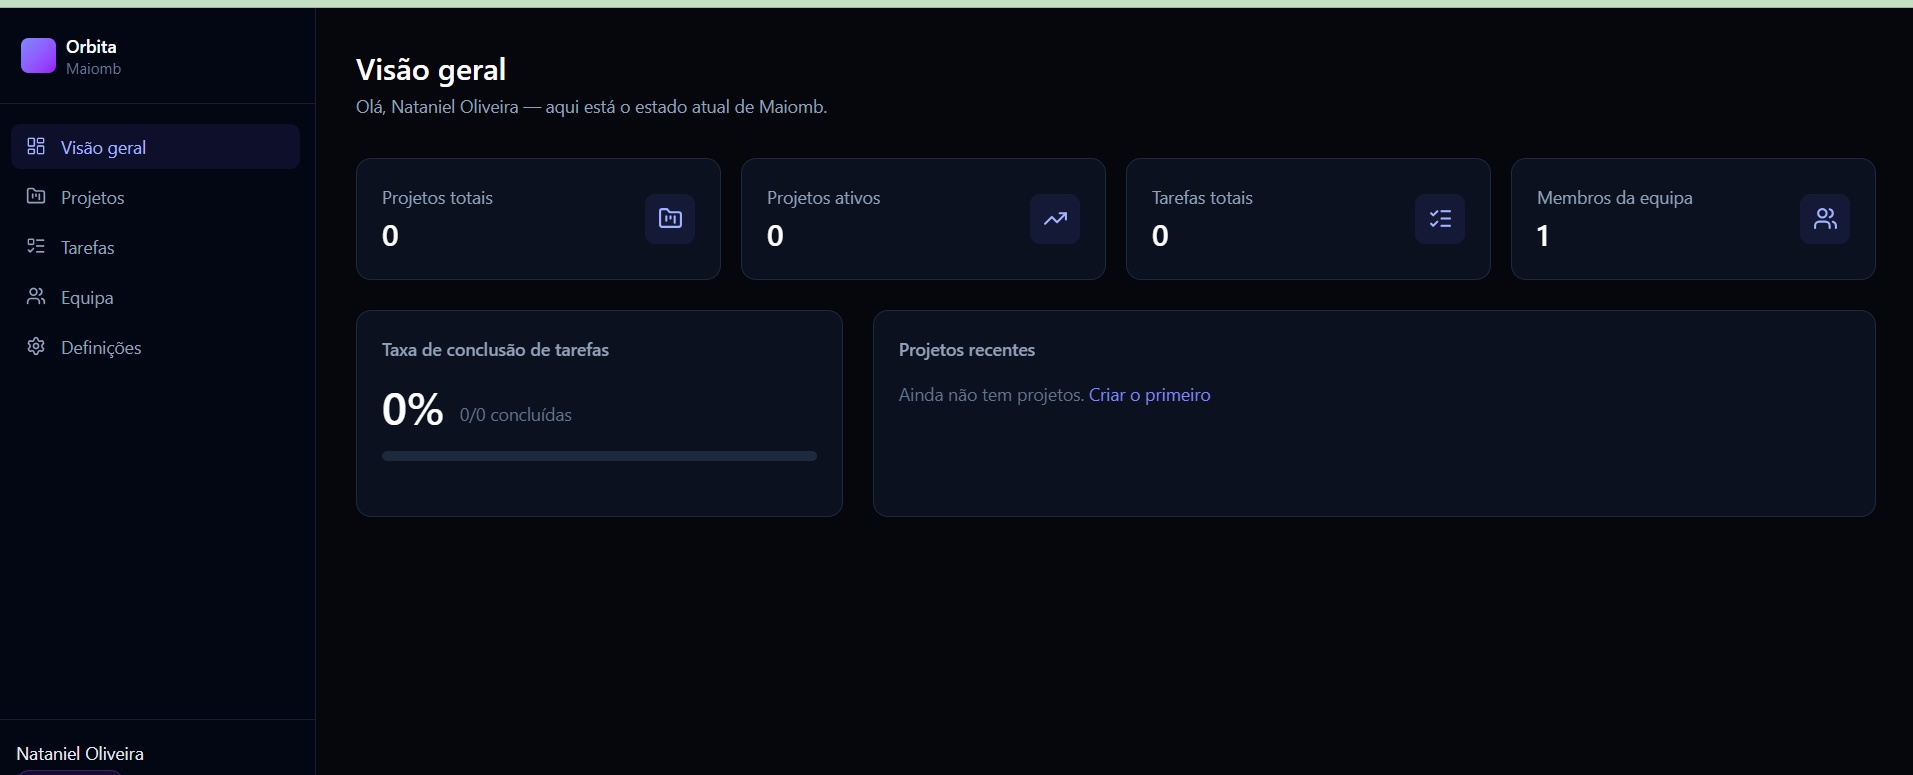Image resolution: width=1913 pixels, height=775 pixels.
Task: Click the task completion progress bar
Action: [x=599, y=456]
